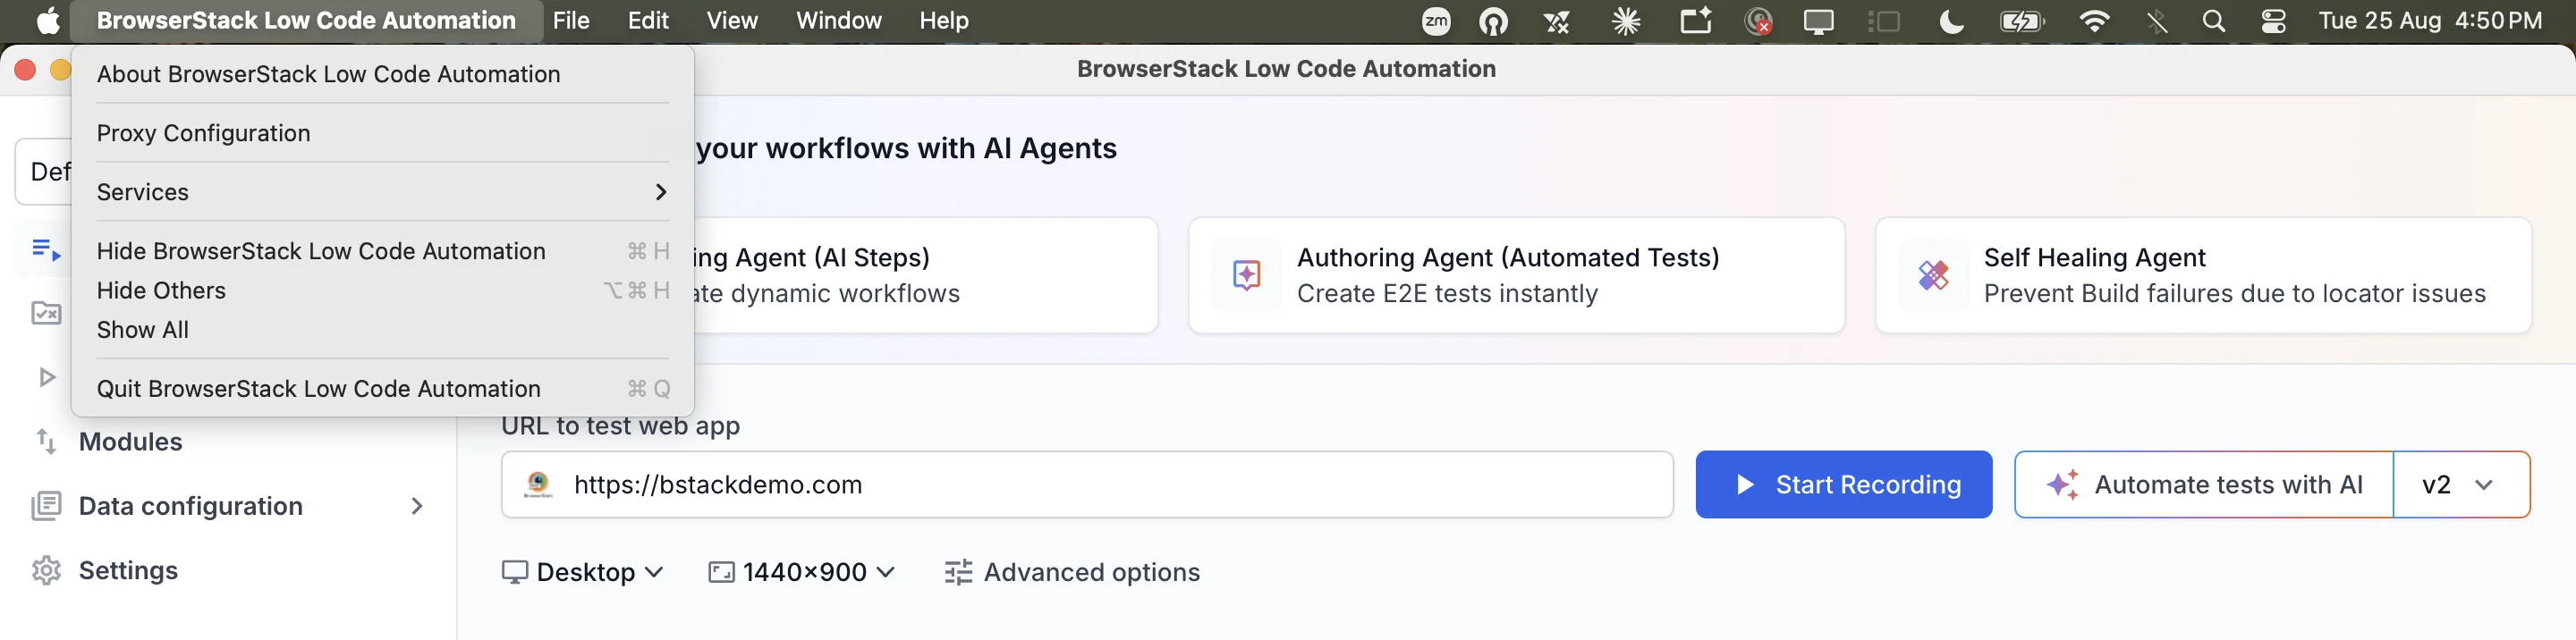Open the Apple menu
This screenshot has width=2576, height=640.
[x=47, y=21]
